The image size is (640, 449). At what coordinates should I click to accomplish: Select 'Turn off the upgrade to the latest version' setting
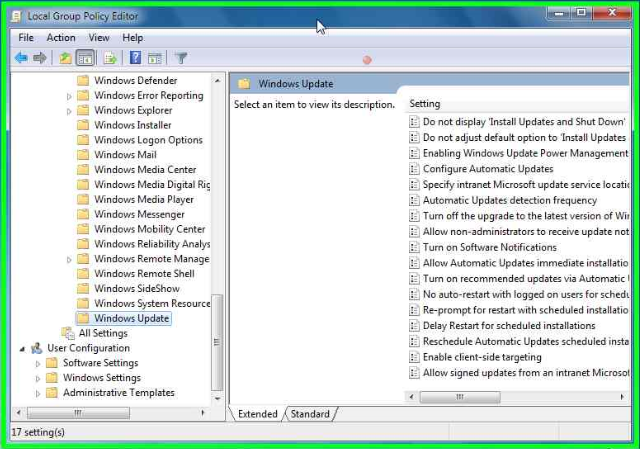(x=526, y=216)
